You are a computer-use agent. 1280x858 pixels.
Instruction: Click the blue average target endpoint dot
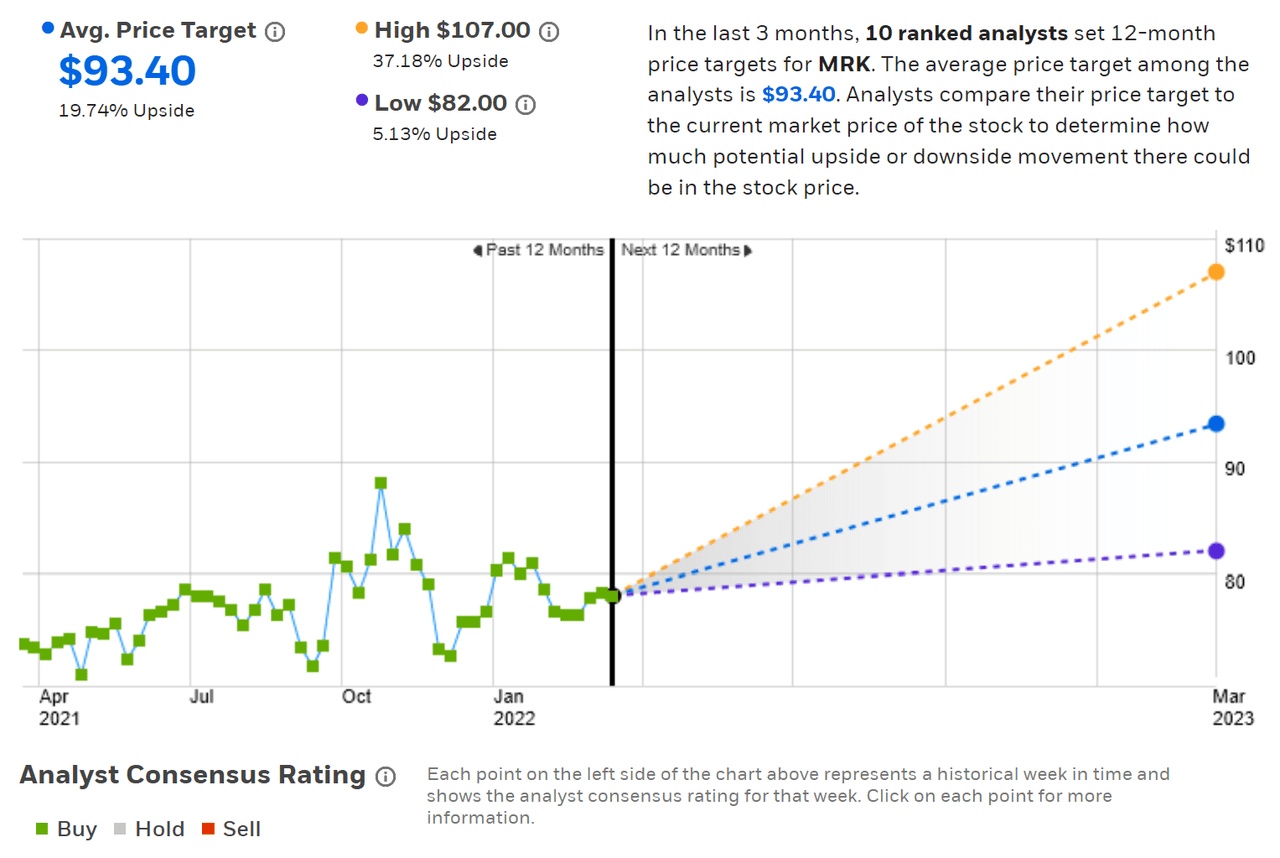pyautogui.click(x=1216, y=424)
